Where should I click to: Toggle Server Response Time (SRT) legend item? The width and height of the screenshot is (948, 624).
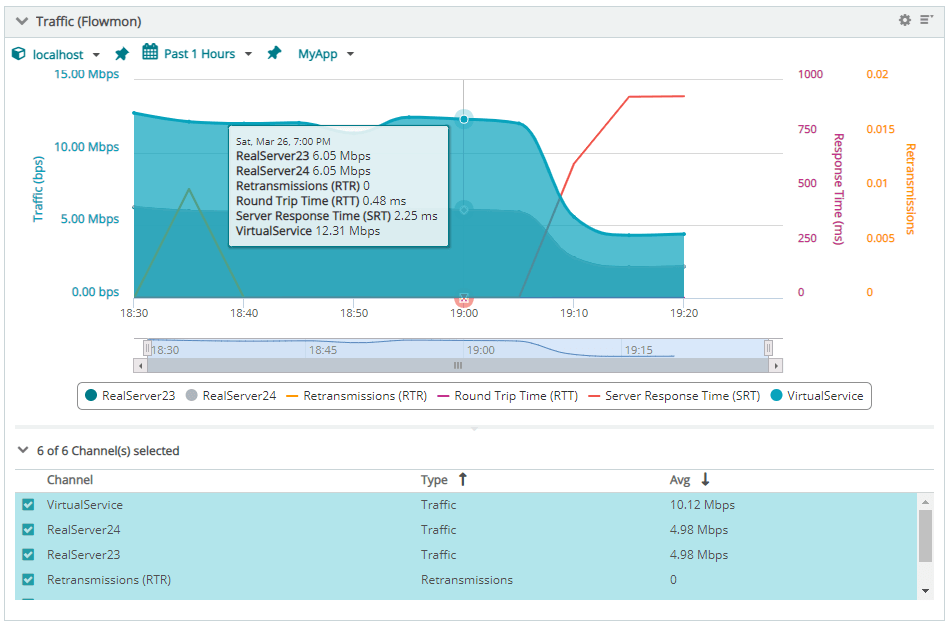[x=673, y=396]
